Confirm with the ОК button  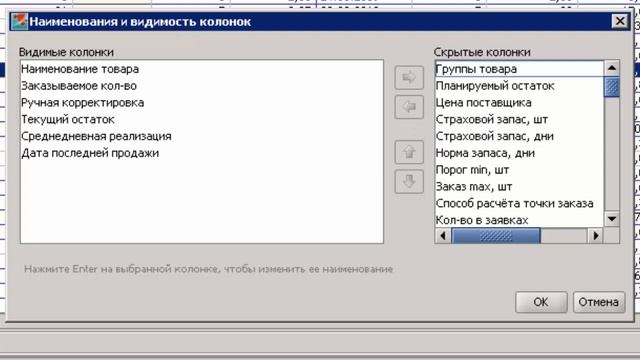tap(541, 302)
